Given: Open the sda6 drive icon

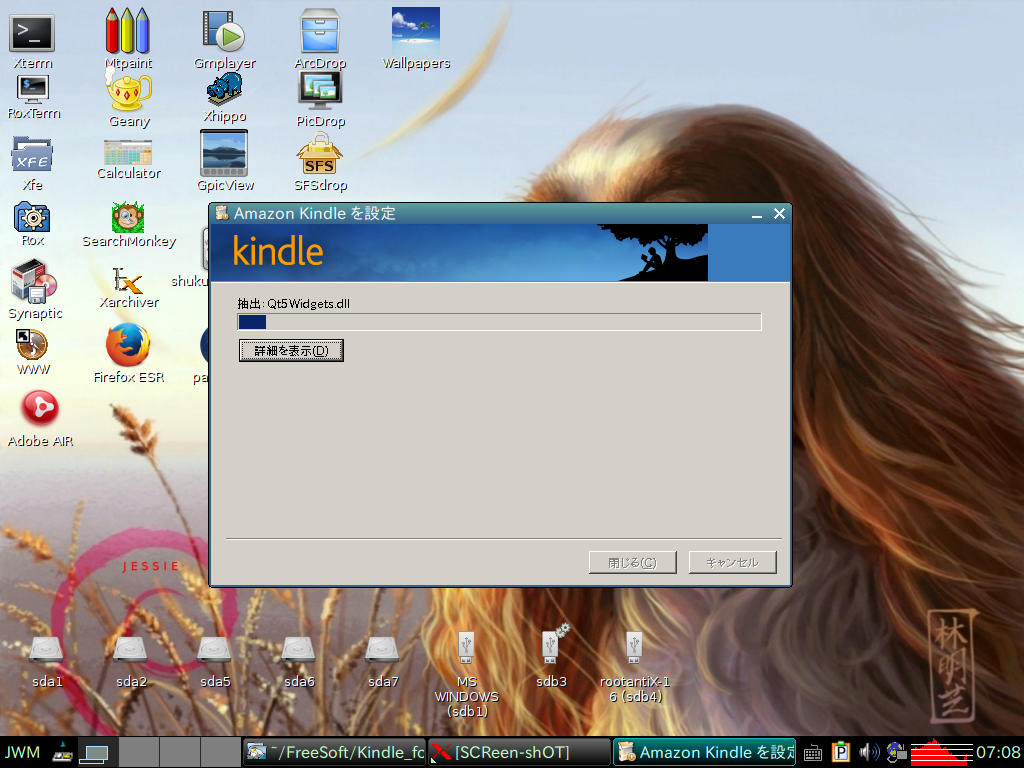Looking at the screenshot, I should tap(298, 650).
